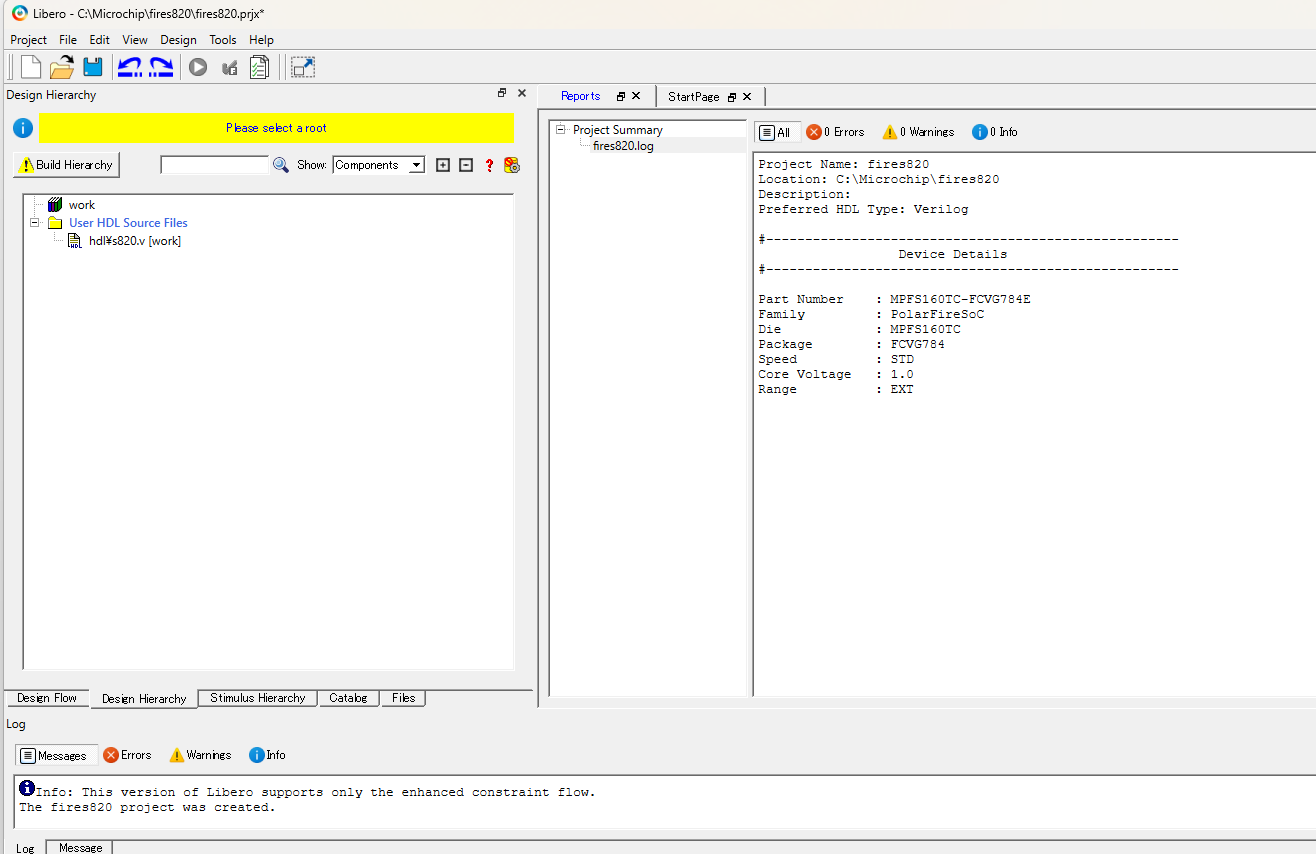Click the blue info icon beside yellow banner
This screenshot has height=854, width=1316.
[23, 128]
